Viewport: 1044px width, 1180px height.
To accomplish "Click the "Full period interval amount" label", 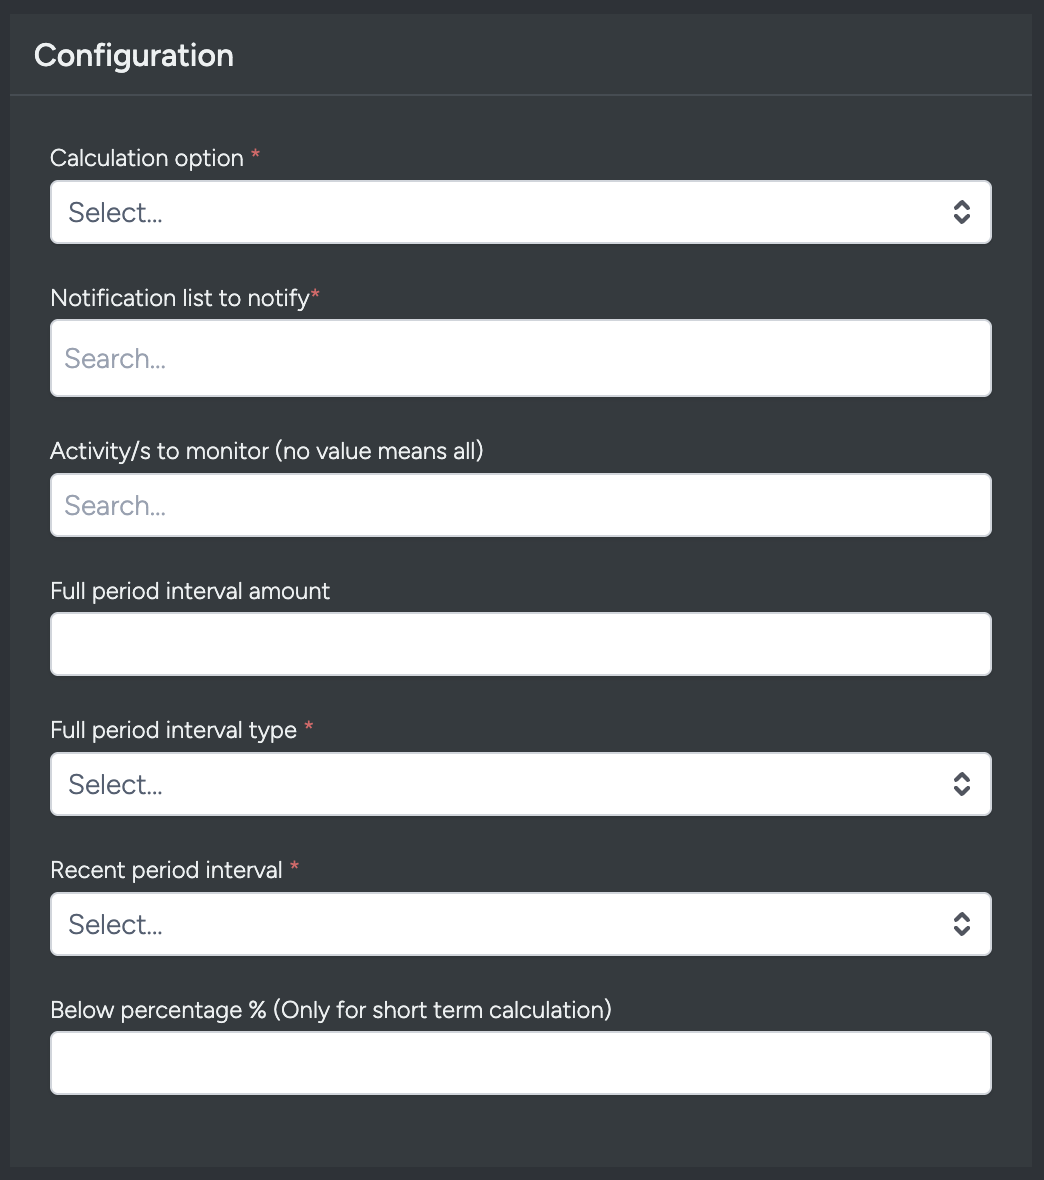I will click(190, 591).
